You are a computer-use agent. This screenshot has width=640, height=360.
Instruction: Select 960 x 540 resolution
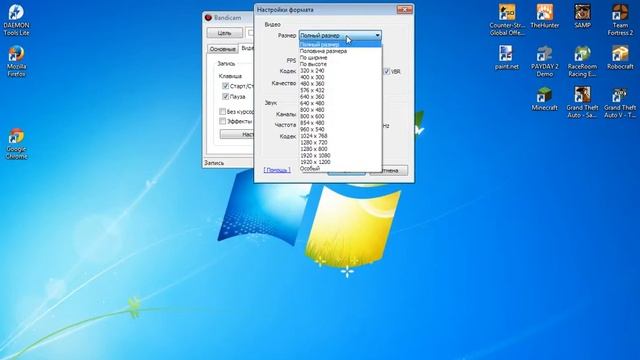click(340, 129)
